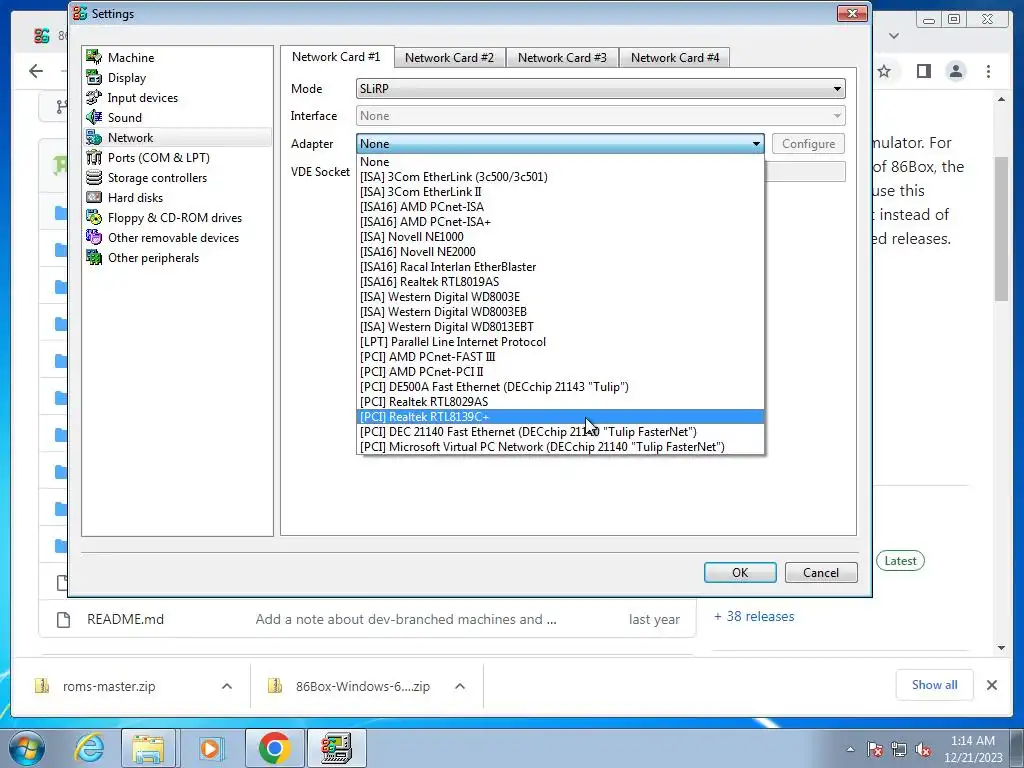
Task: Click Cancel in Settings dialog
Action: coord(821,573)
